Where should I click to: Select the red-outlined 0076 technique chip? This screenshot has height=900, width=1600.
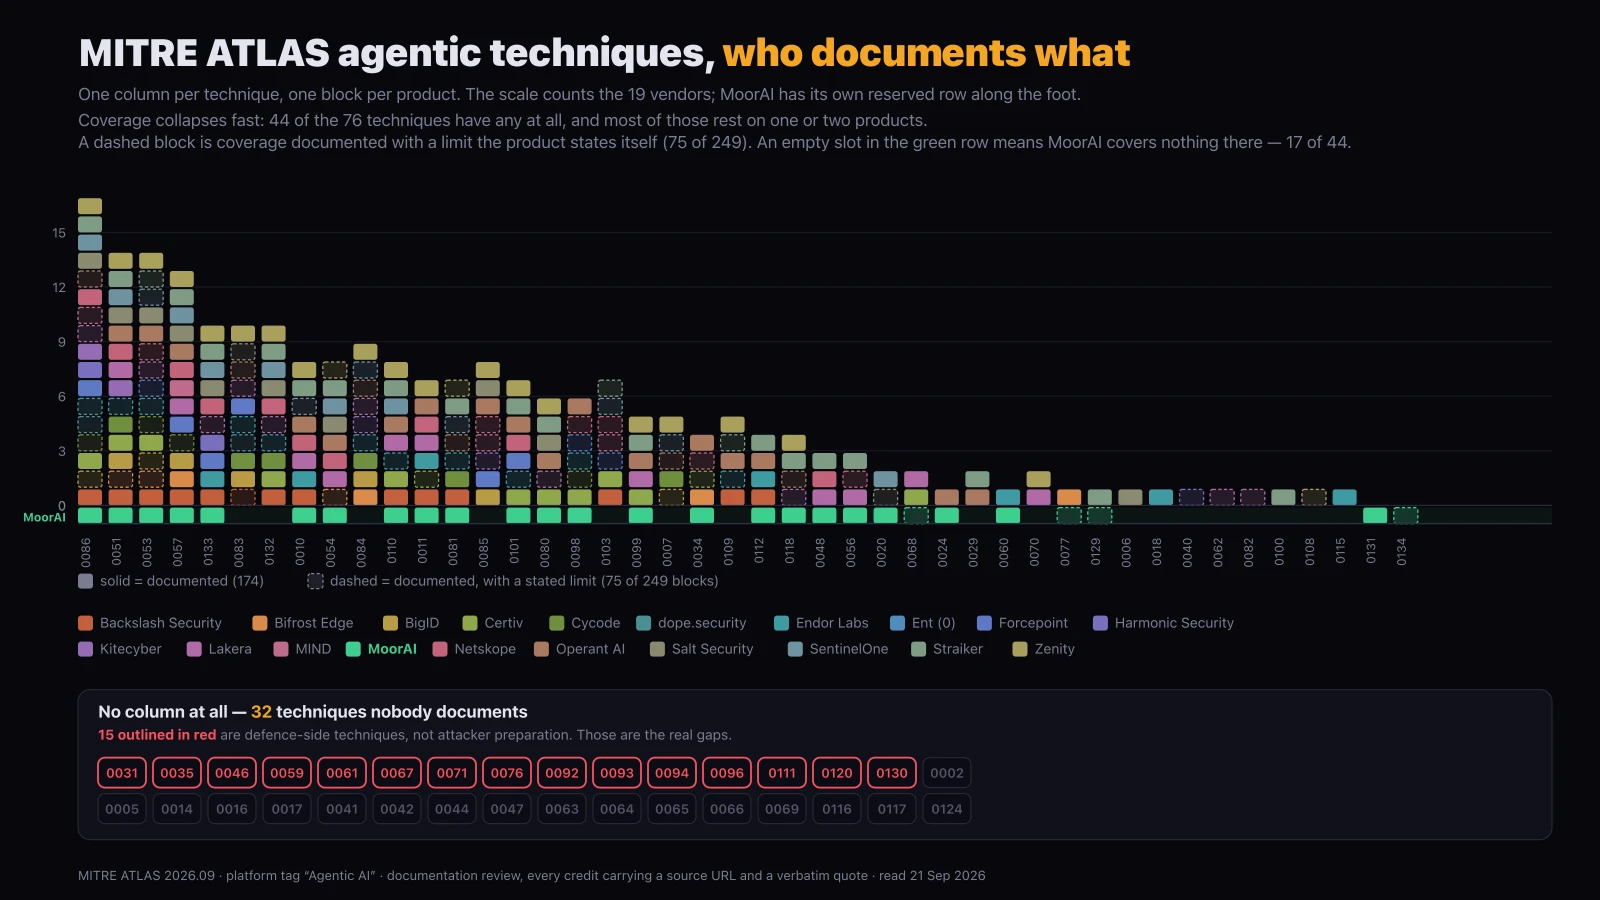coord(507,773)
